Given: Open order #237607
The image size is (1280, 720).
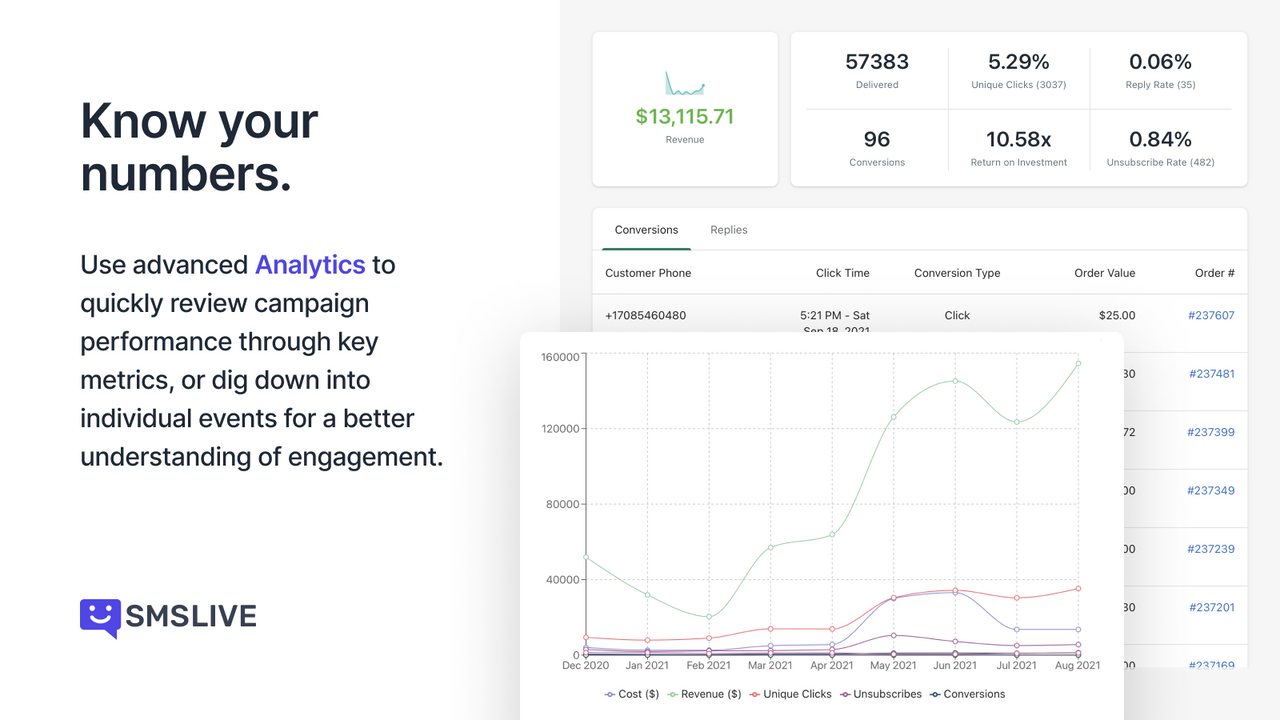Looking at the screenshot, I should click(x=1211, y=315).
